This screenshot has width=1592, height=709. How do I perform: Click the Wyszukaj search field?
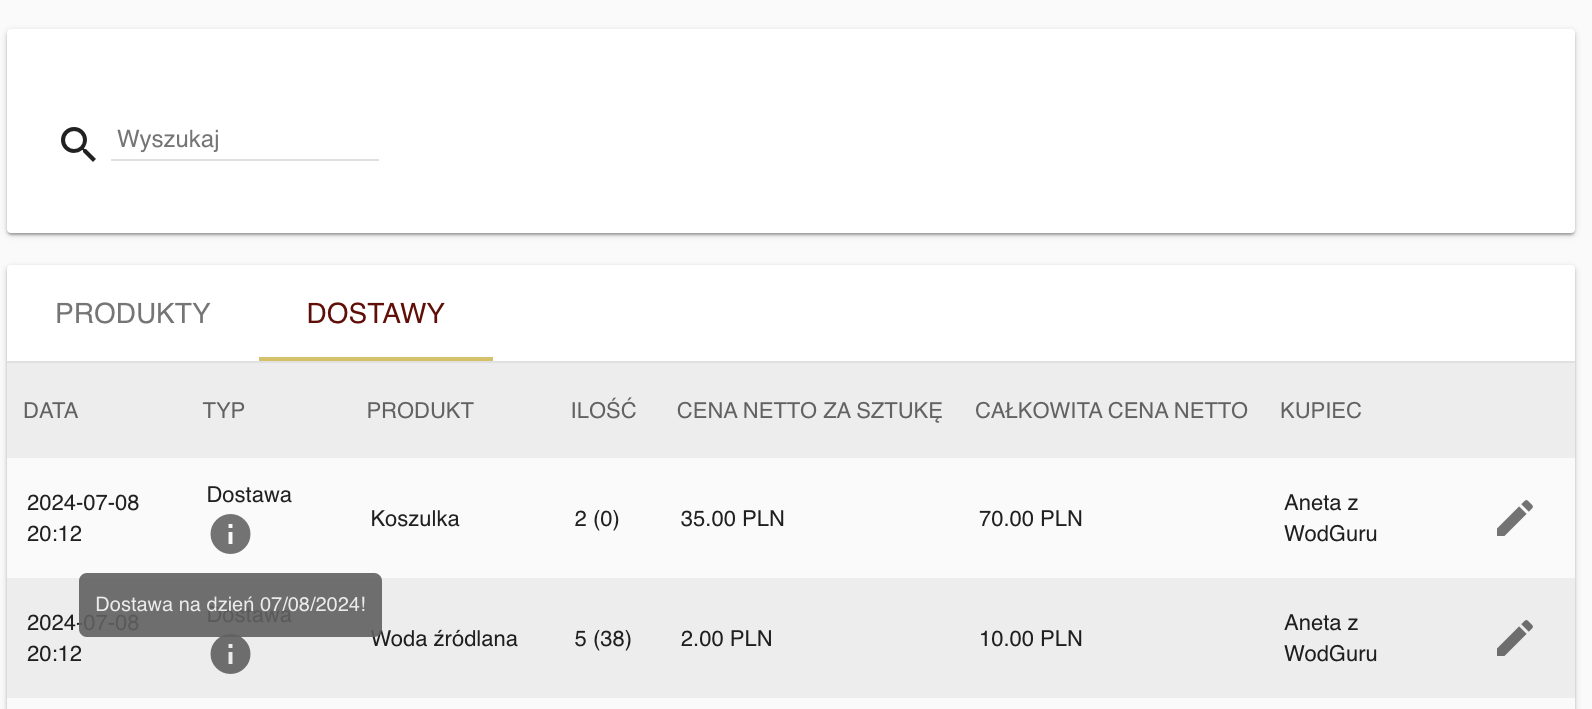(245, 140)
